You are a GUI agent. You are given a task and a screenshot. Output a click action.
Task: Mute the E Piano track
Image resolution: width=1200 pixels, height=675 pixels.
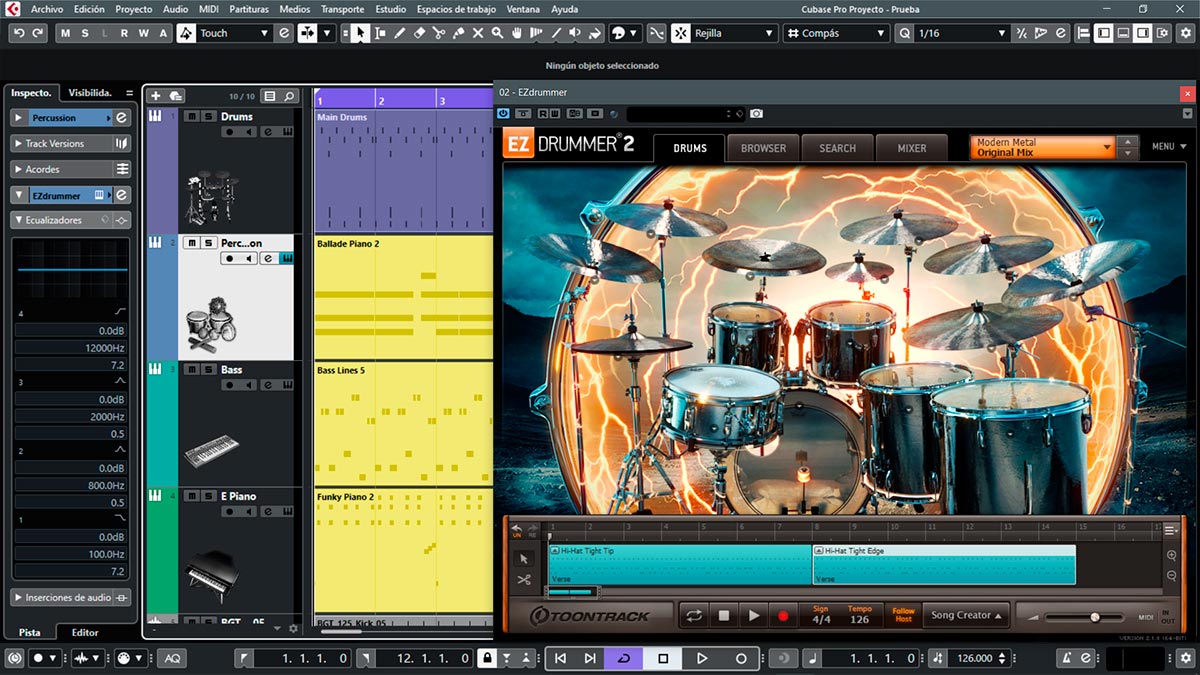click(191, 495)
